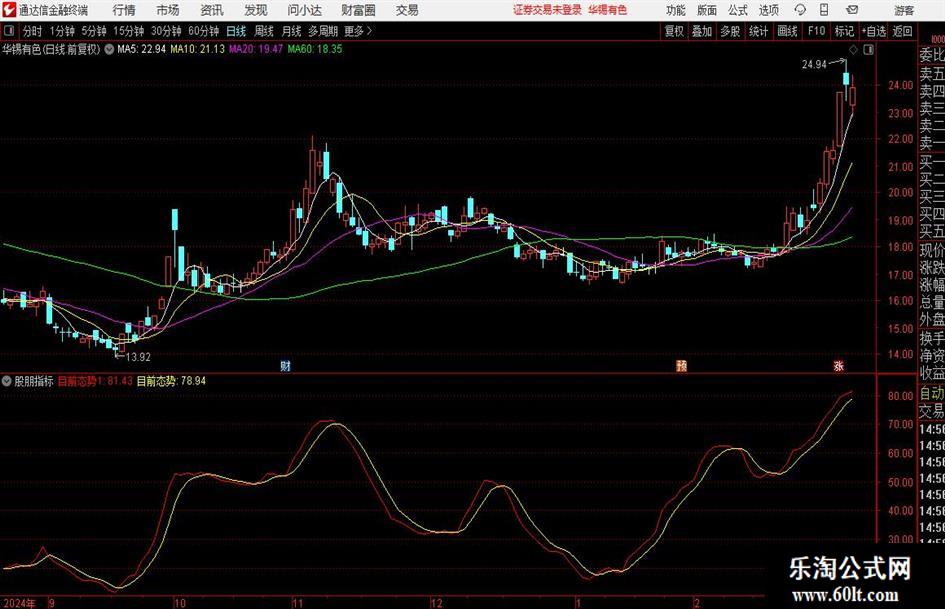Click the red 涨 event marker
945x609 pixels.
coord(838,365)
